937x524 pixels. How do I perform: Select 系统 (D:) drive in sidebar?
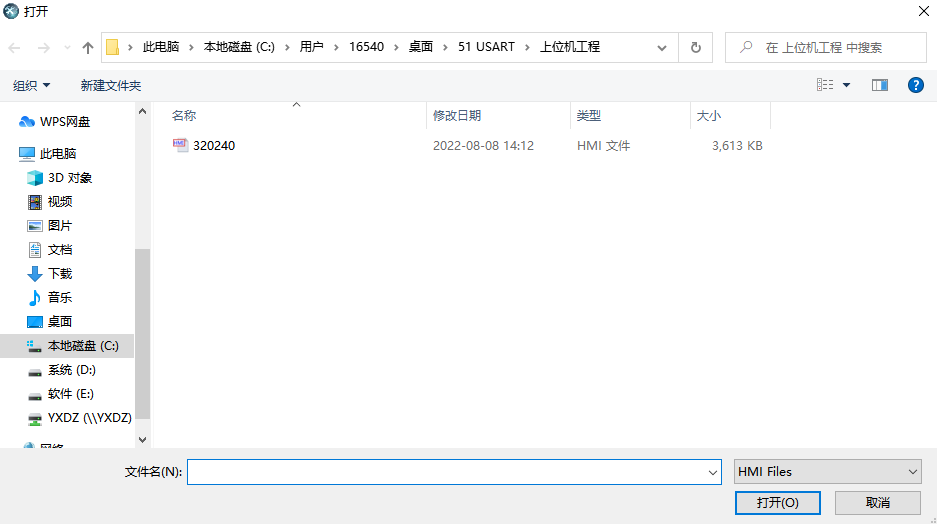pos(71,370)
